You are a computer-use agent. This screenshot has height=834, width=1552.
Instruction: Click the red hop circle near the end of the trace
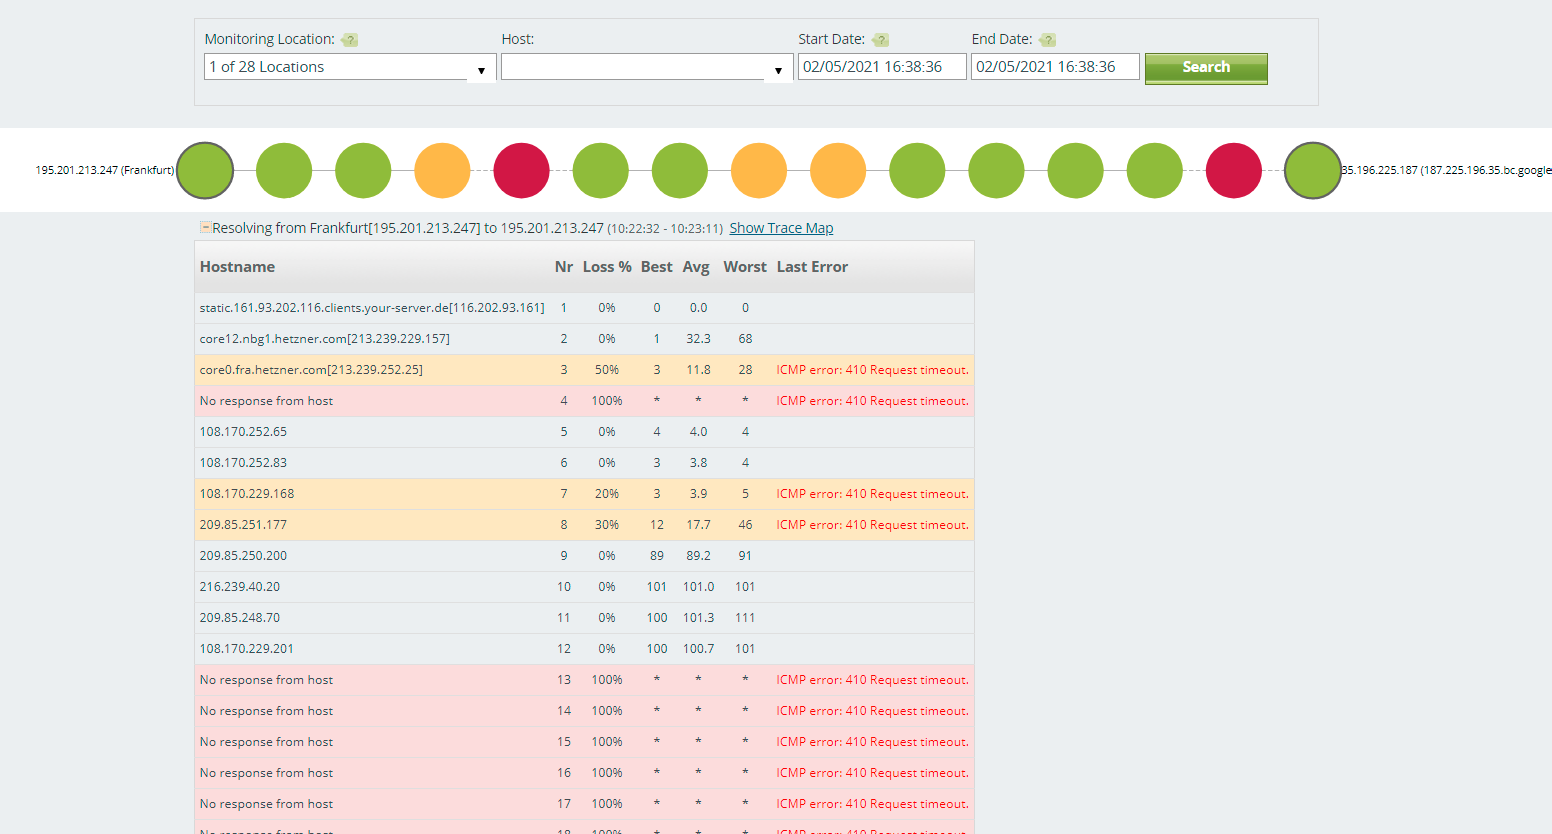pos(1233,170)
